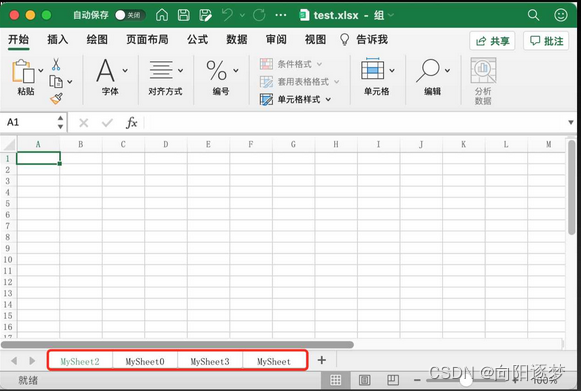The image size is (581, 391).
Task: Open 套用表格格式 table format menu
Action: click(x=299, y=82)
